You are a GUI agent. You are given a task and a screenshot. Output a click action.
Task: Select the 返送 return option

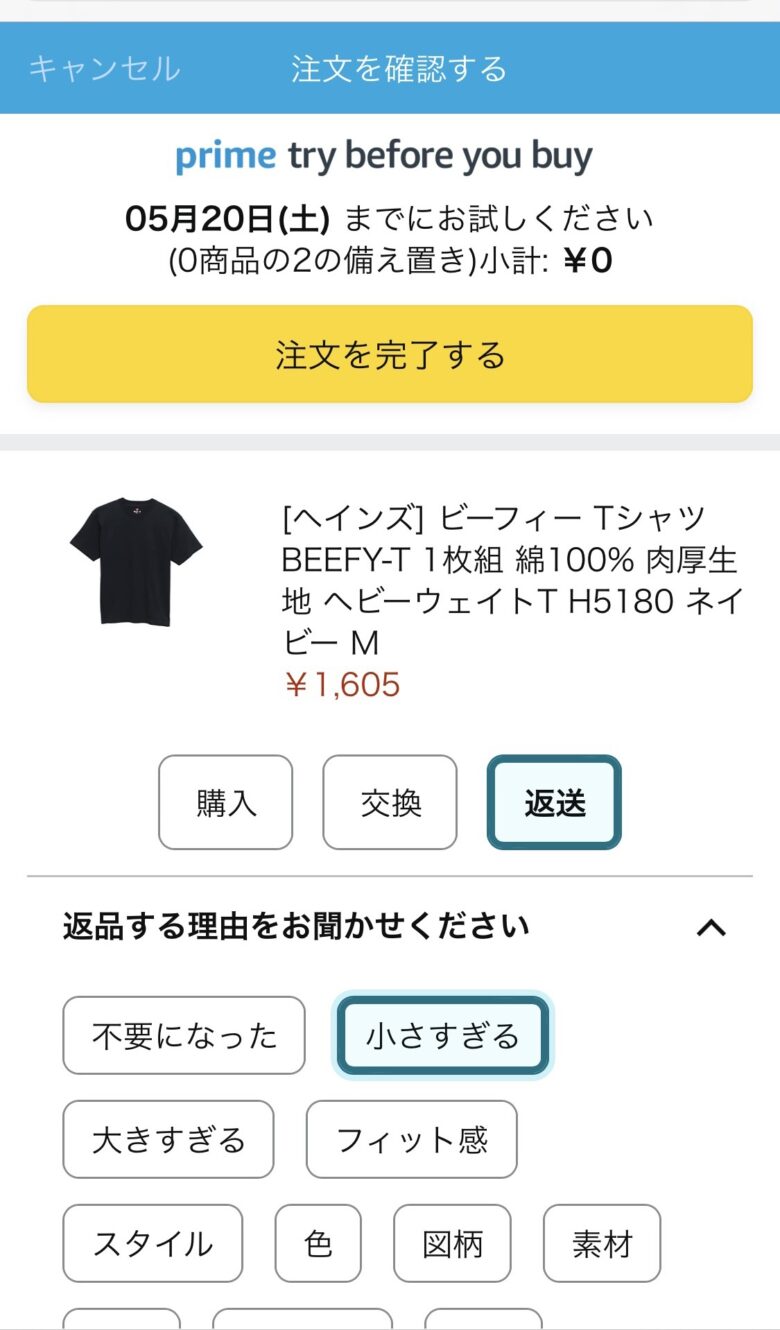554,802
